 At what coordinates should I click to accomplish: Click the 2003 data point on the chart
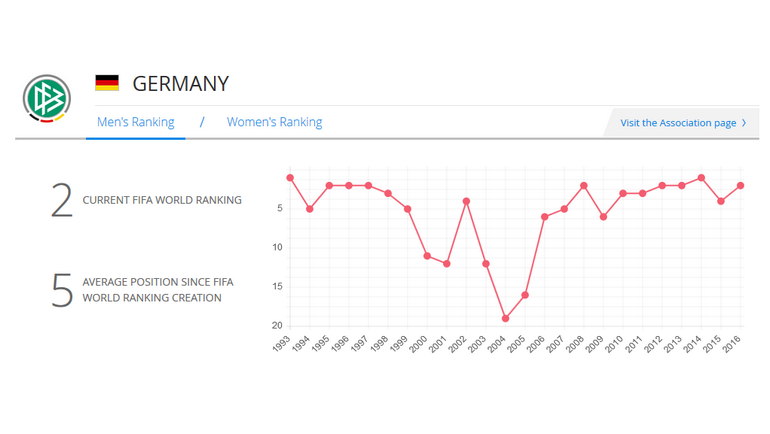(486, 264)
